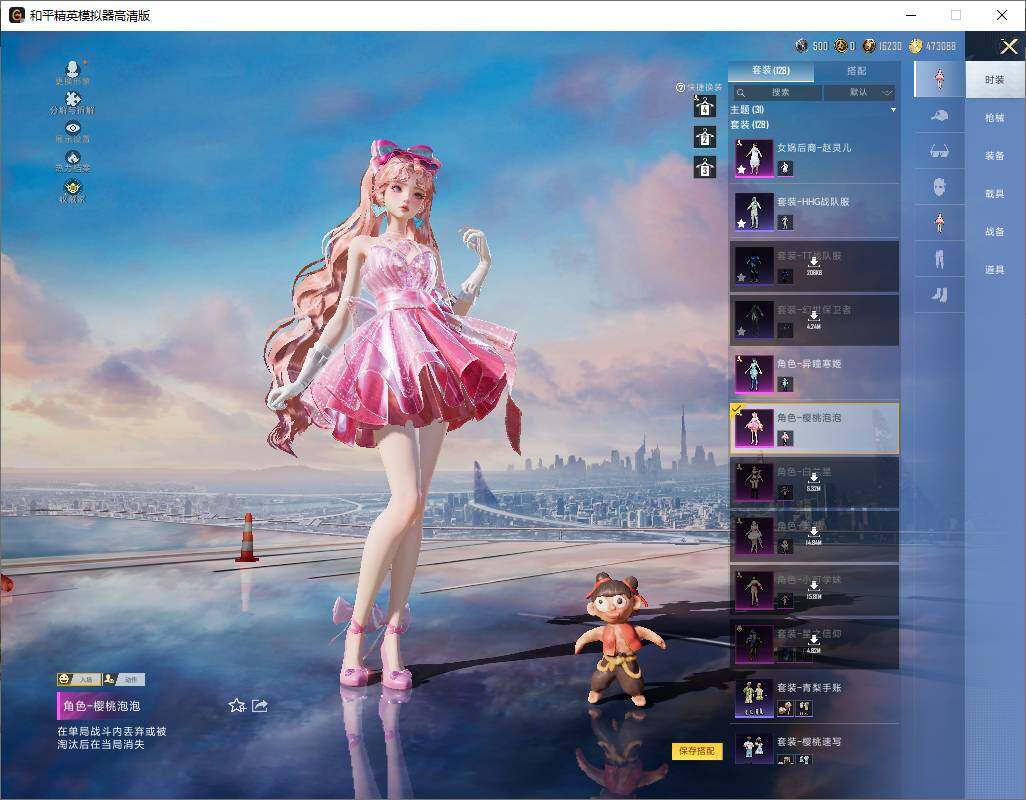Select shoes category icon
Image resolution: width=1026 pixels, height=800 pixels.
[x=939, y=295]
